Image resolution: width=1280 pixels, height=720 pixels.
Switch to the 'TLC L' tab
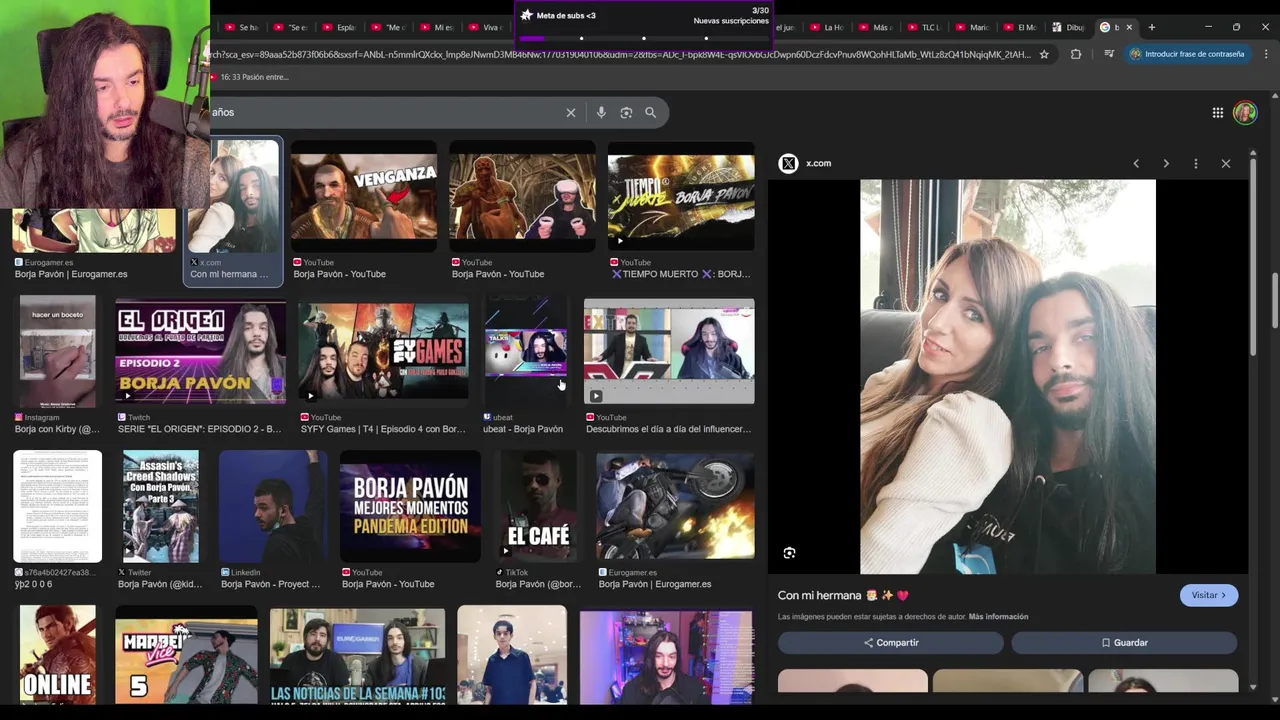(923, 27)
